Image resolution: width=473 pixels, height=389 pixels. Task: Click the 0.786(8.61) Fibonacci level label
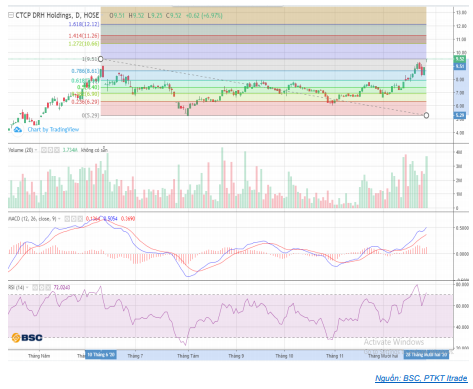[85, 71]
